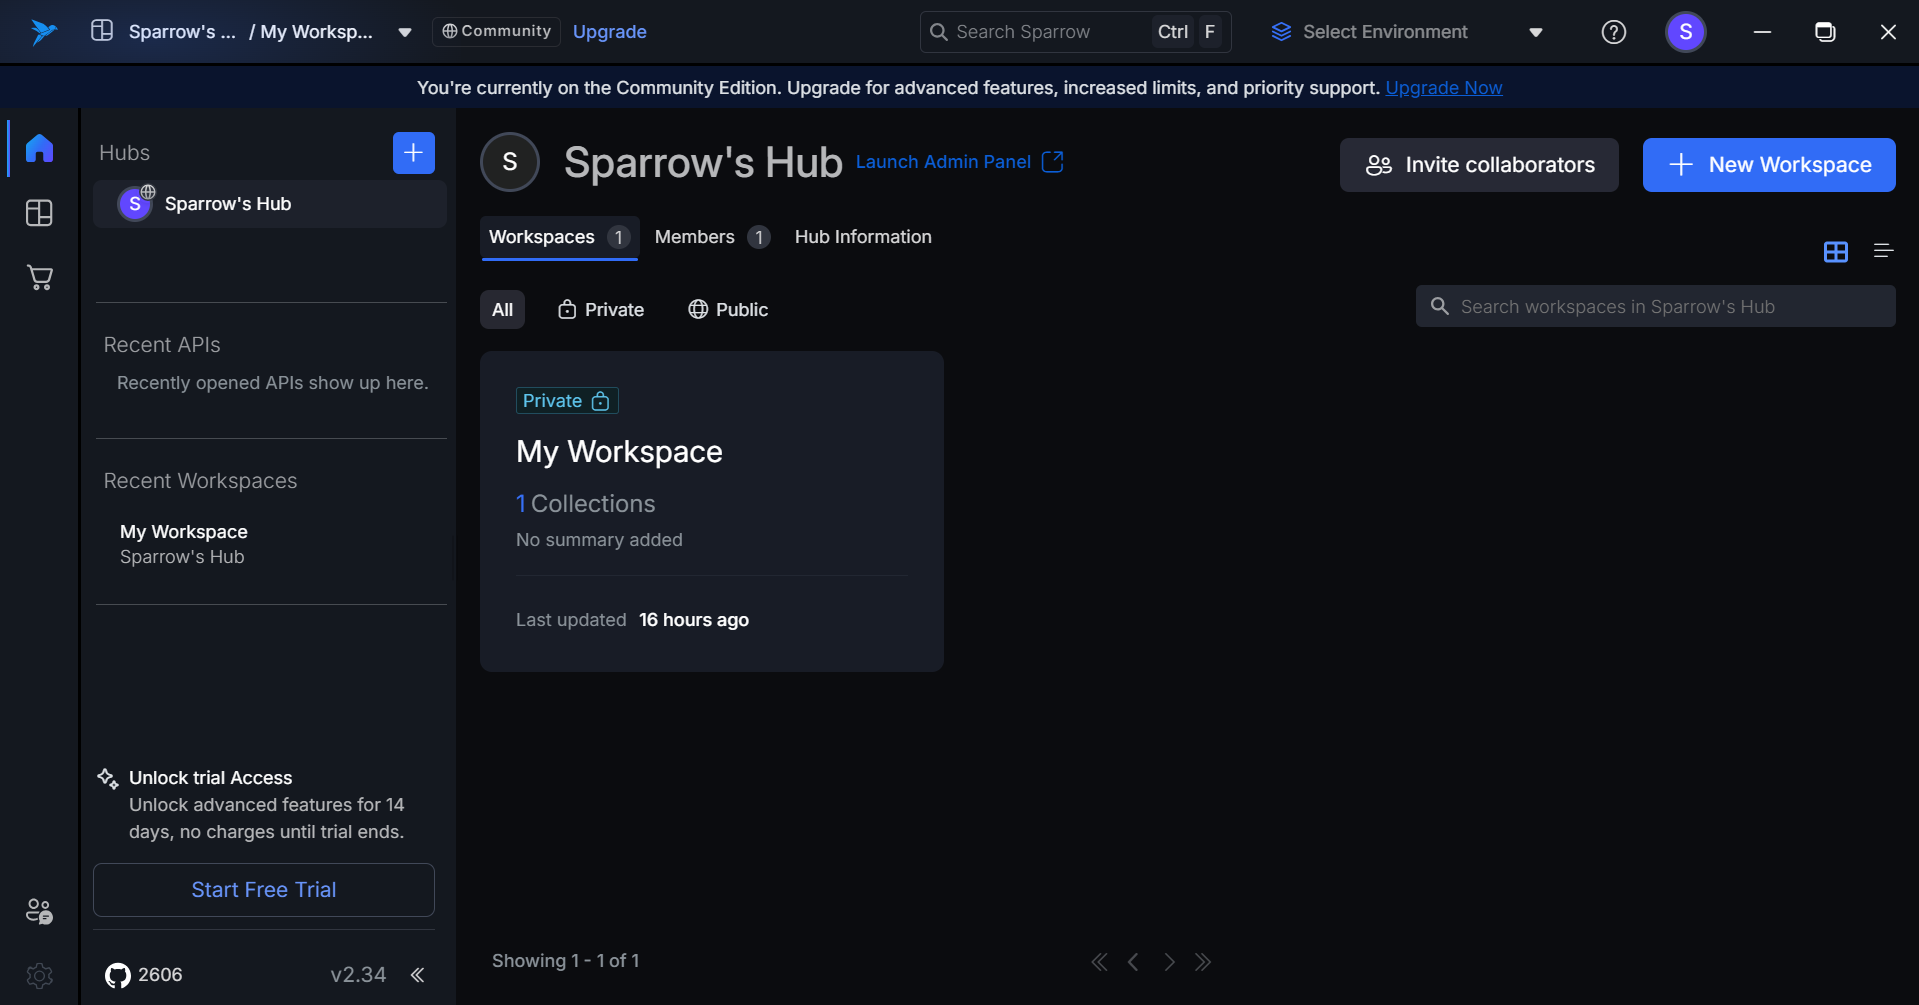Open the Collections panel from sidebar
This screenshot has width=1919, height=1005.
[x=38, y=212]
